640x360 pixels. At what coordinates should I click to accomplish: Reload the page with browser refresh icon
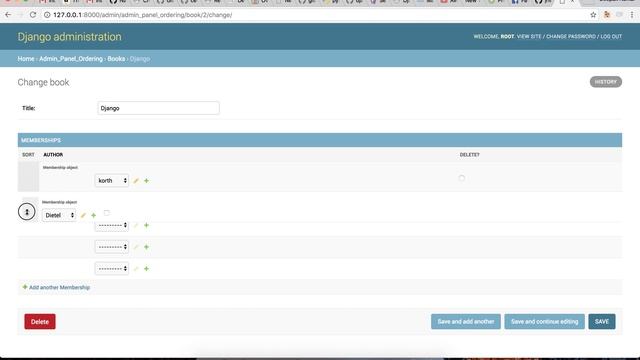click(33, 15)
